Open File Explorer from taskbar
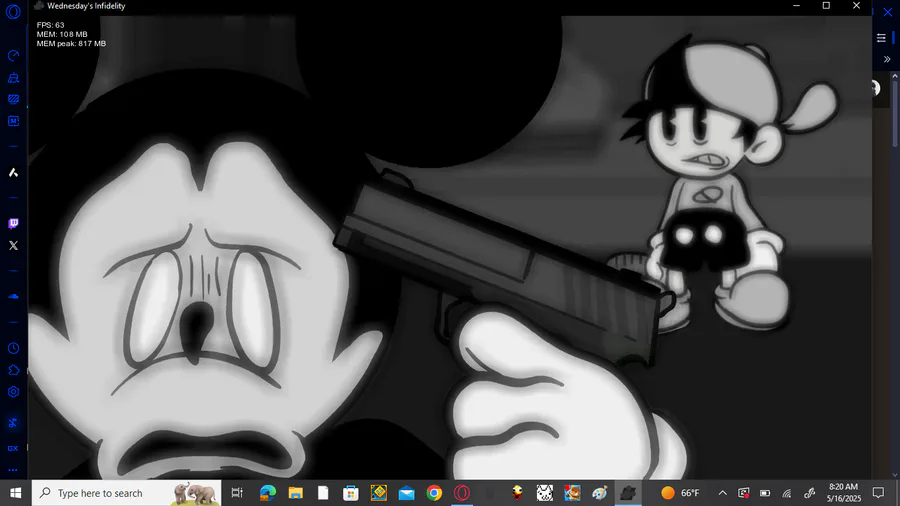This screenshot has width=900, height=506. pyautogui.click(x=295, y=493)
